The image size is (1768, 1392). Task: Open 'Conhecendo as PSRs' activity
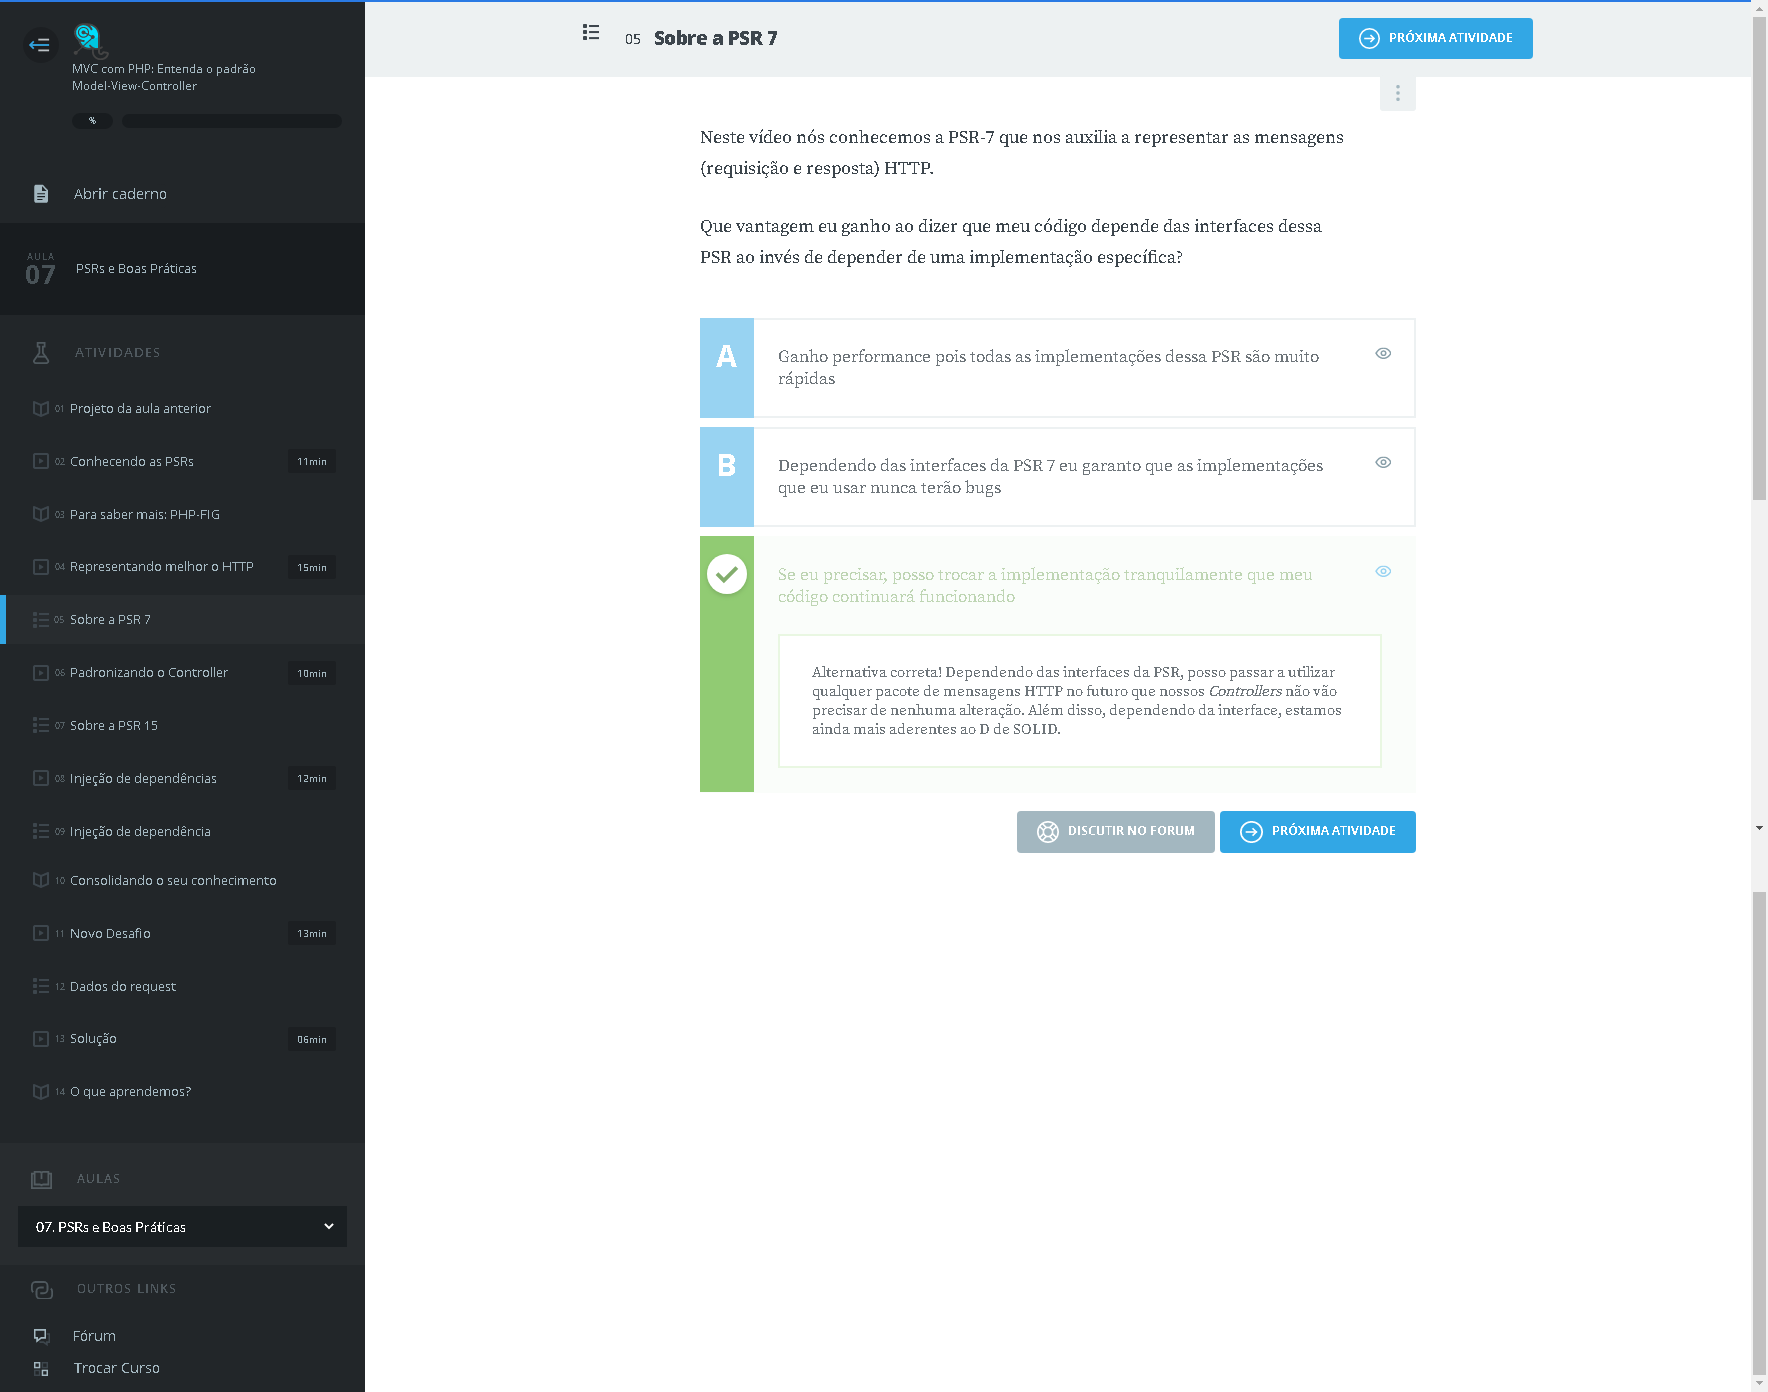click(x=132, y=462)
